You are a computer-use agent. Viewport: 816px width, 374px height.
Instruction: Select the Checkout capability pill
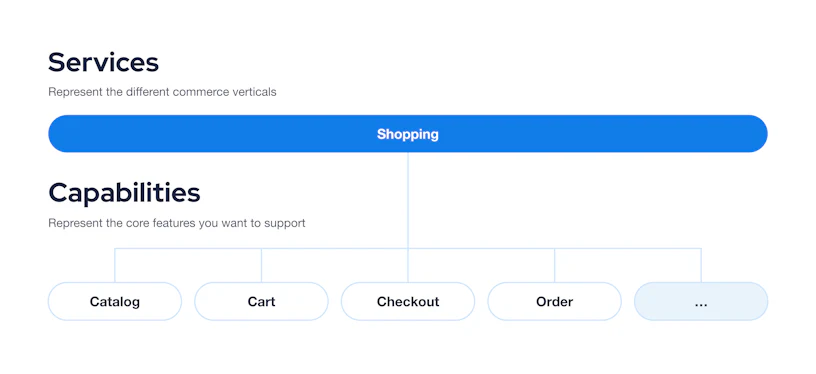click(x=408, y=301)
